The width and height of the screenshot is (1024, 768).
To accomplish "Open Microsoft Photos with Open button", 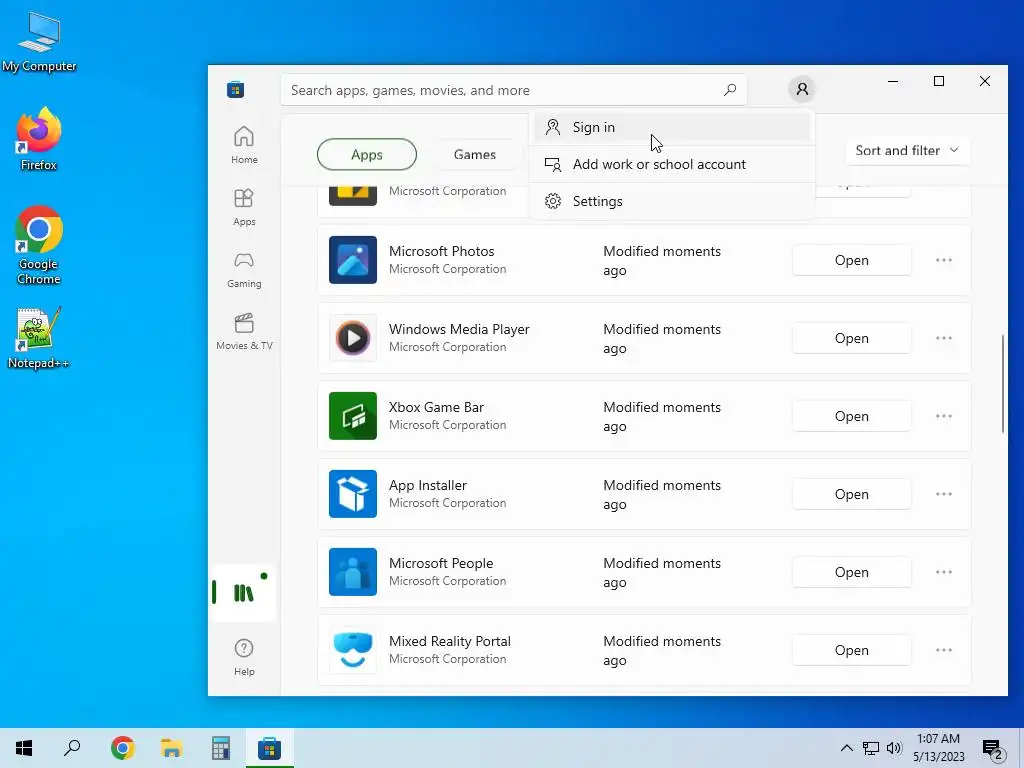I will pyautogui.click(x=852, y=260).
